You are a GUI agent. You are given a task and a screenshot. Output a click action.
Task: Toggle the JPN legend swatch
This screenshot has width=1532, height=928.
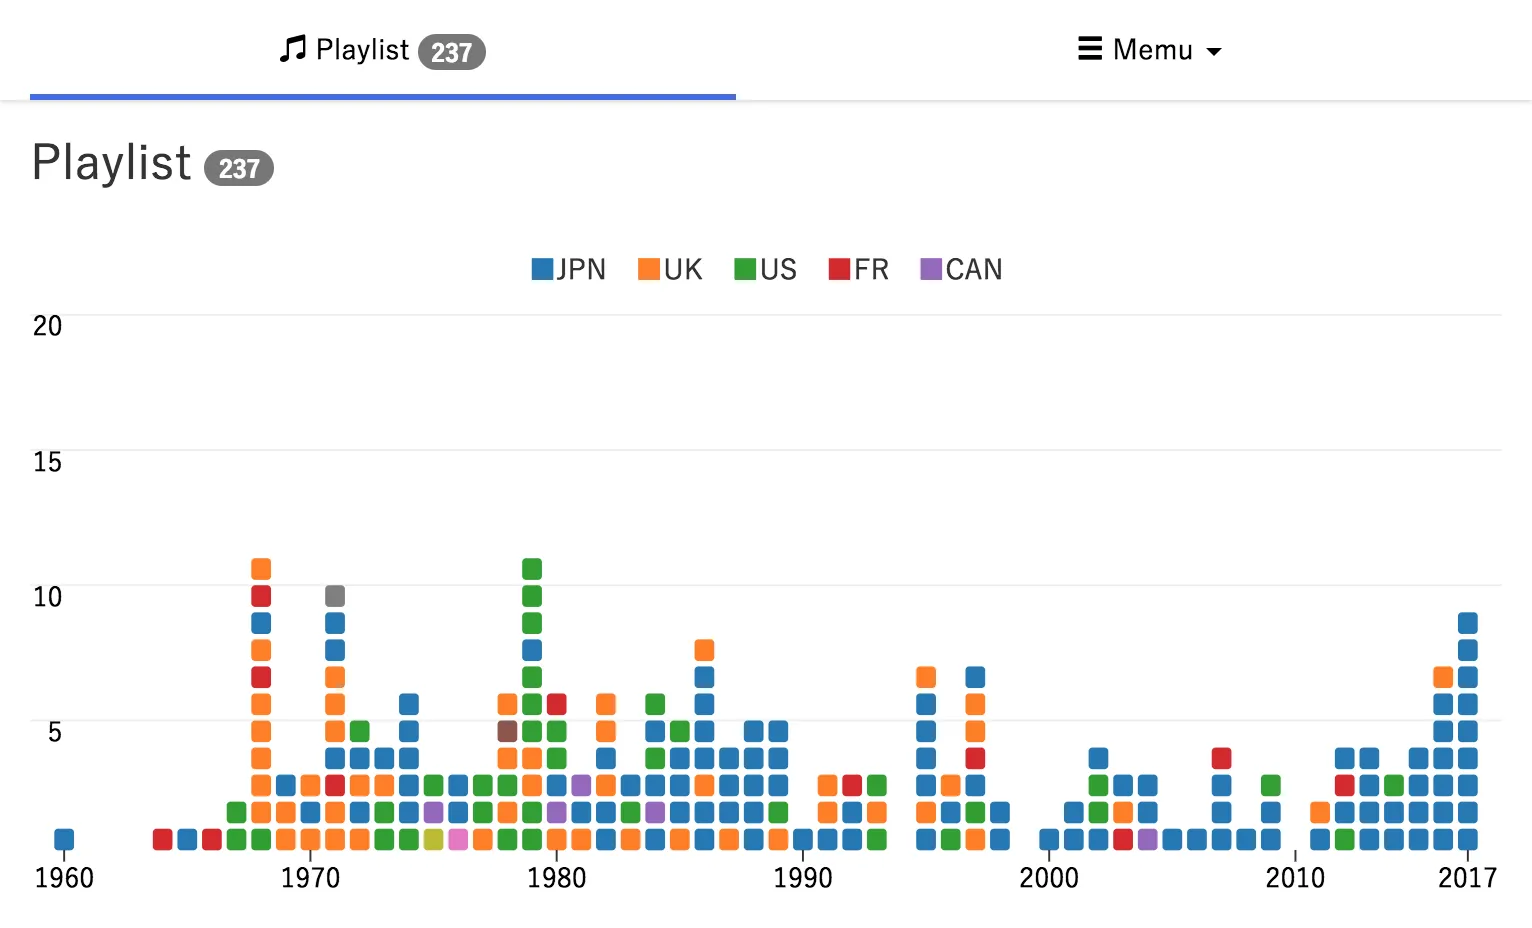click(542, 269)
